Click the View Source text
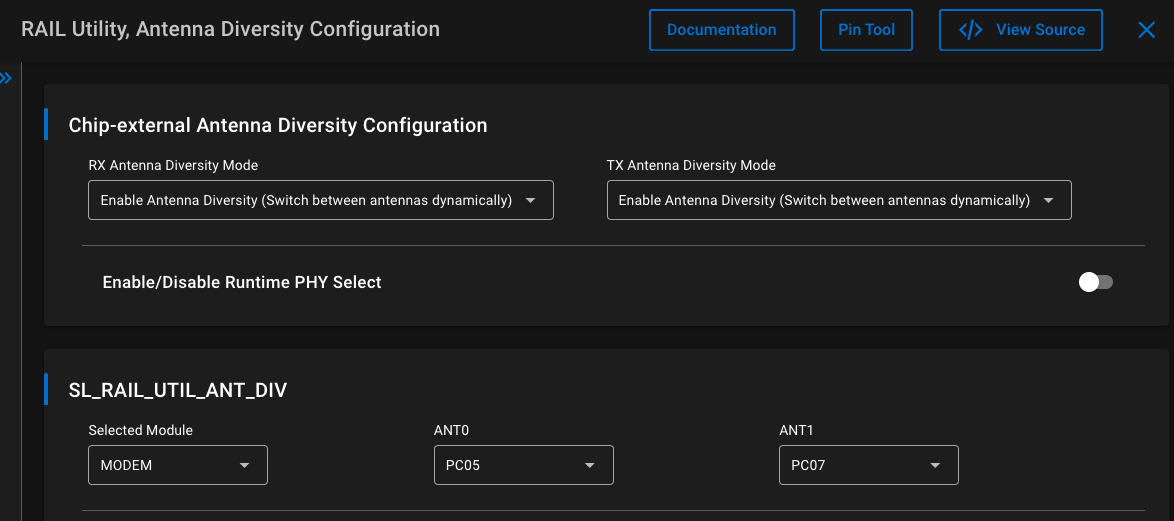 coord(1040,30)
